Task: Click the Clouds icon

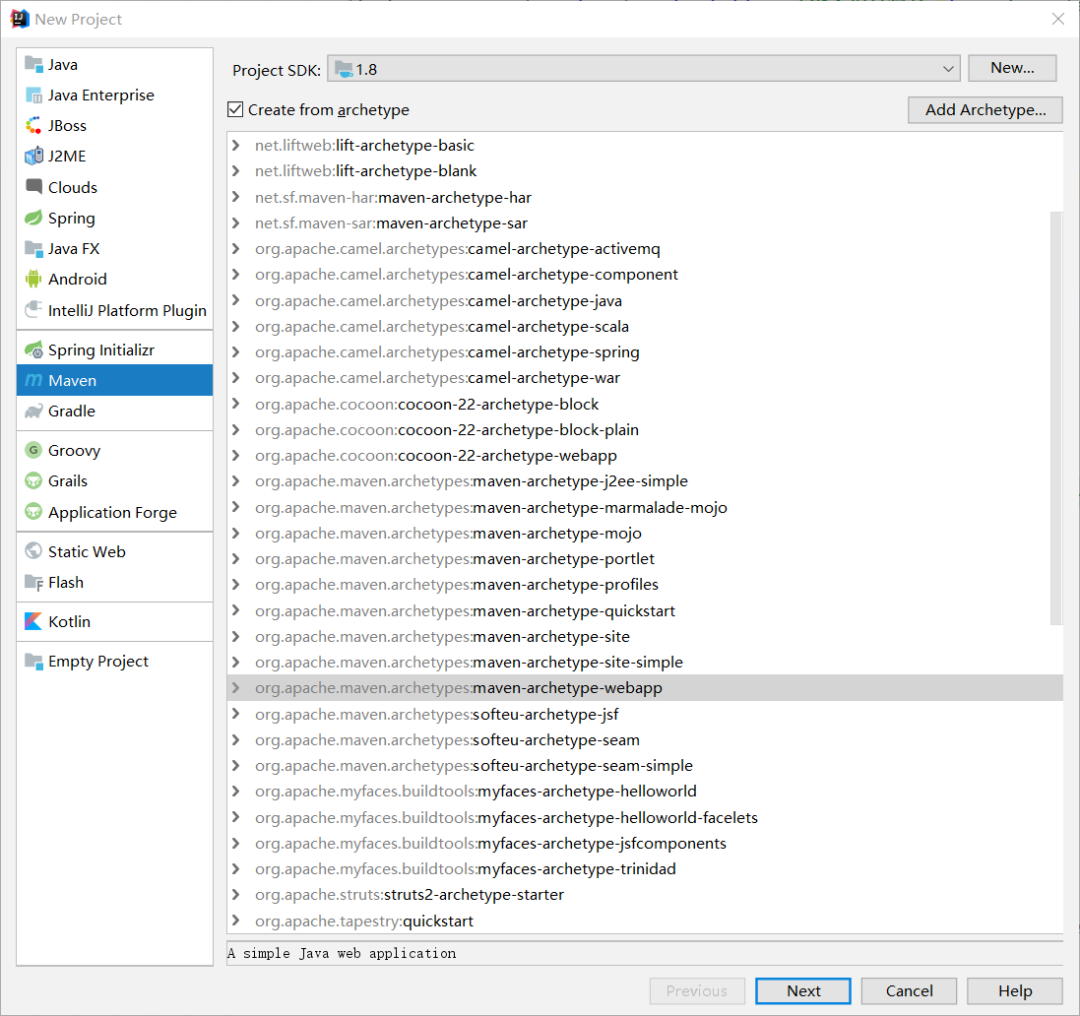Action: pyautogui.click(x=33, y=187)
